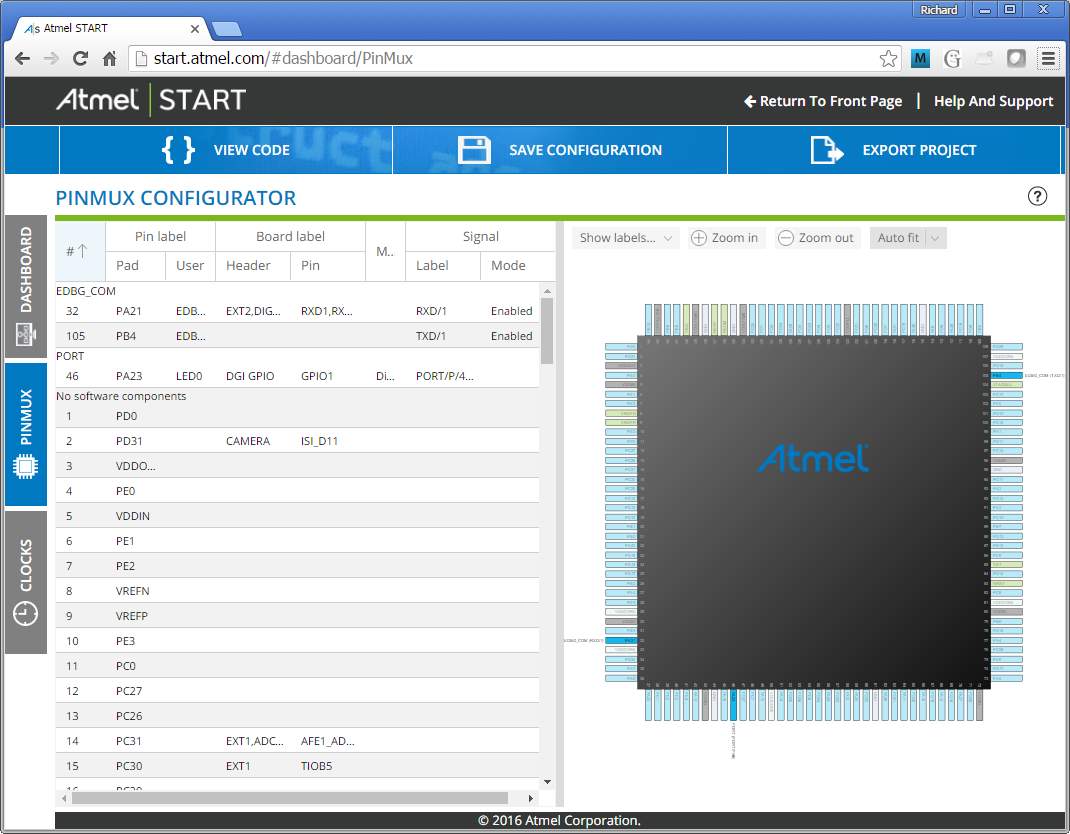This screenshot has height=834, width=1070.
Task: Reload the page with refresh icon
Action: (x=81, y=59)
